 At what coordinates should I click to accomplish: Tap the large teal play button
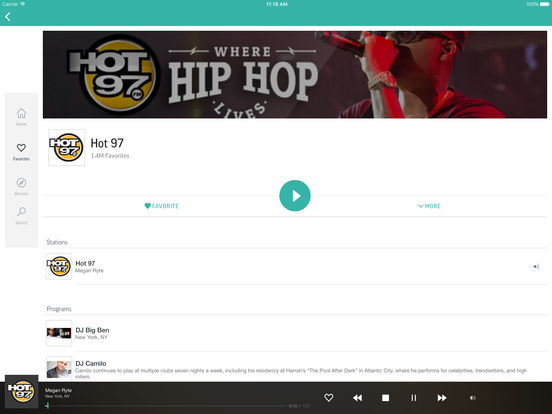pos(295,196)
